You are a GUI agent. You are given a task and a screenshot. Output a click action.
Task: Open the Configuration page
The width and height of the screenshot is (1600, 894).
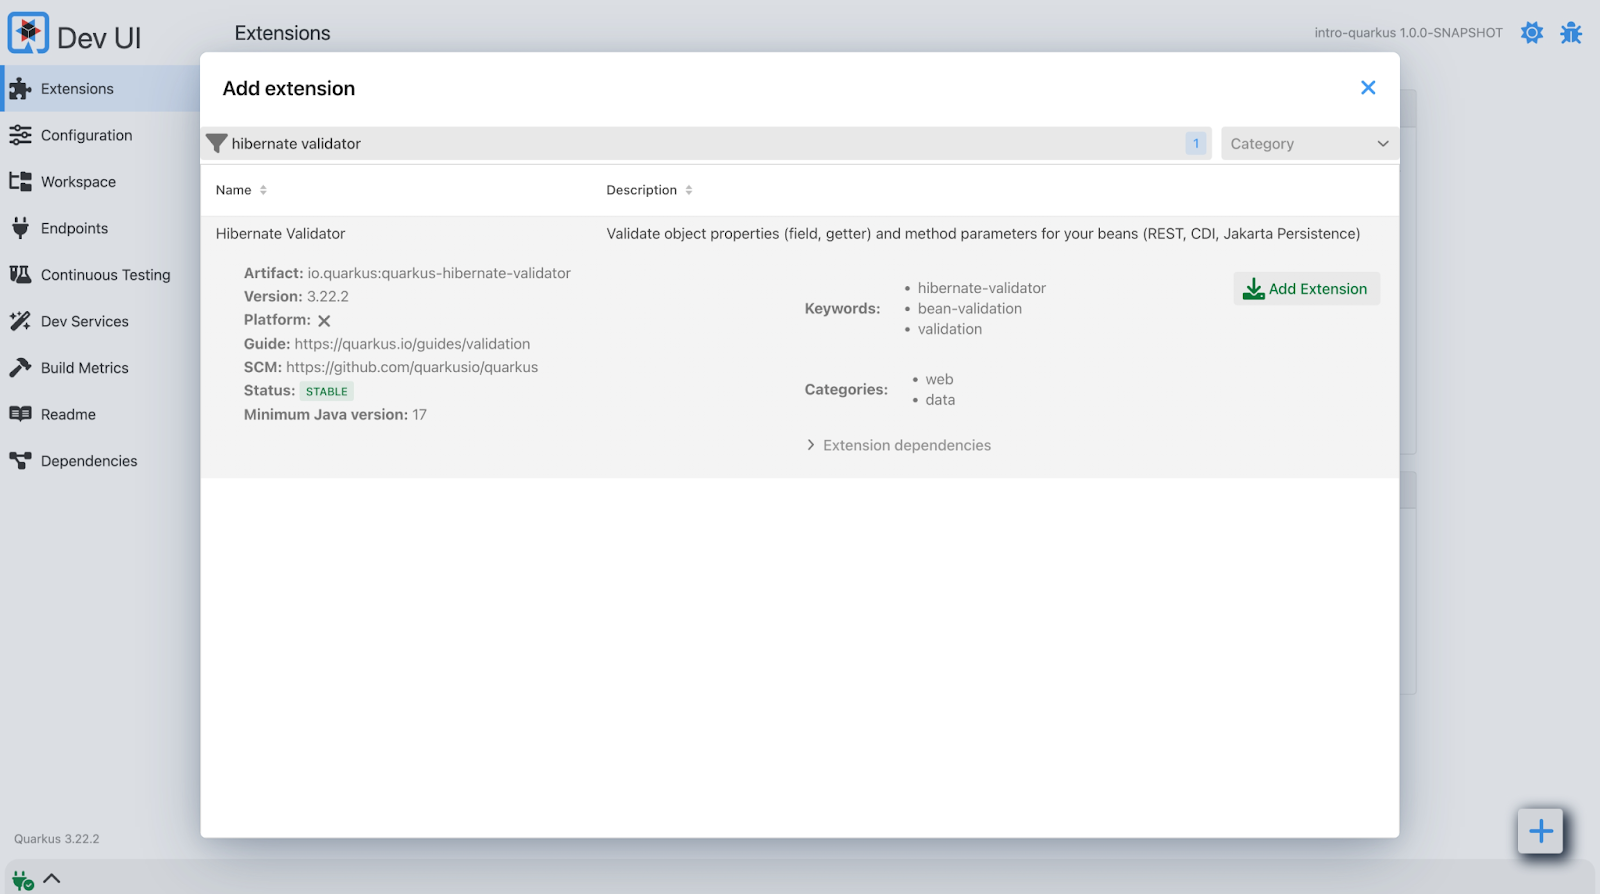point(100,135)
